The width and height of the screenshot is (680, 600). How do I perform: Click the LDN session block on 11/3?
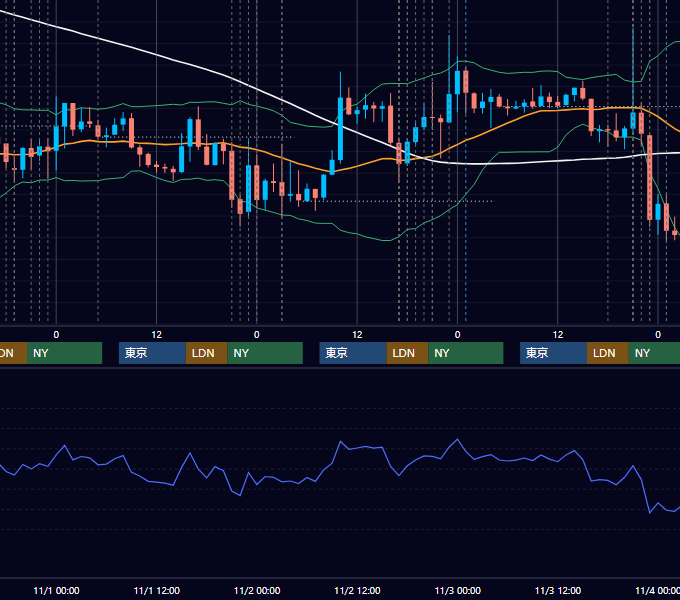[x=608, y=353]
